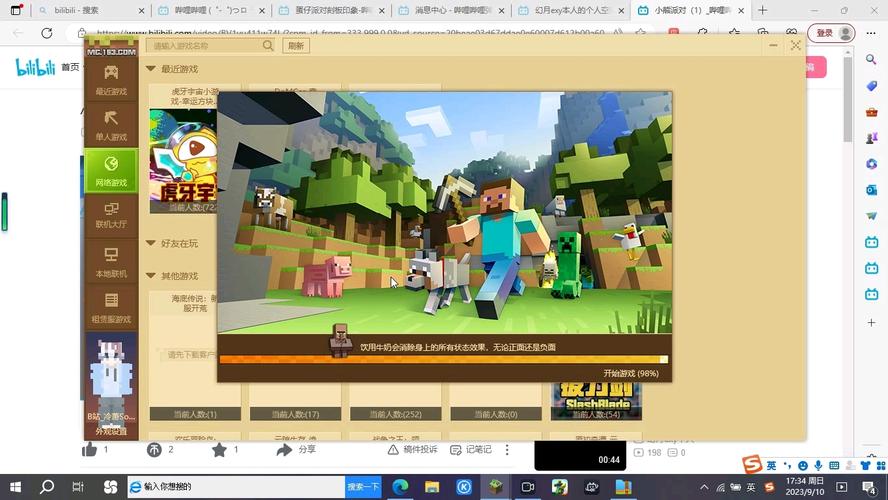This screenshot has width=888, height=500.
Task: Click the 当前人数(252) label
Action: [x=395, y=414]
